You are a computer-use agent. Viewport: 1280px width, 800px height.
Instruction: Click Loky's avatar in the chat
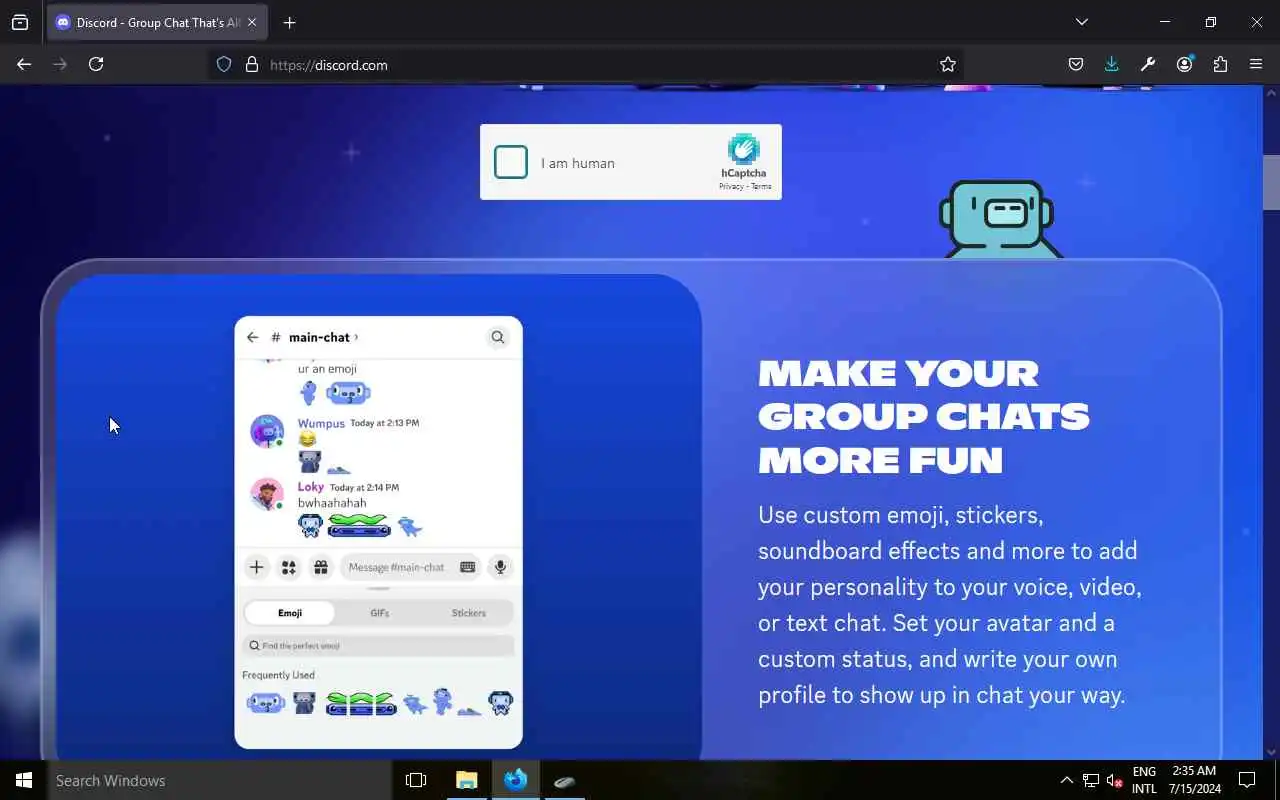(267, 494)
